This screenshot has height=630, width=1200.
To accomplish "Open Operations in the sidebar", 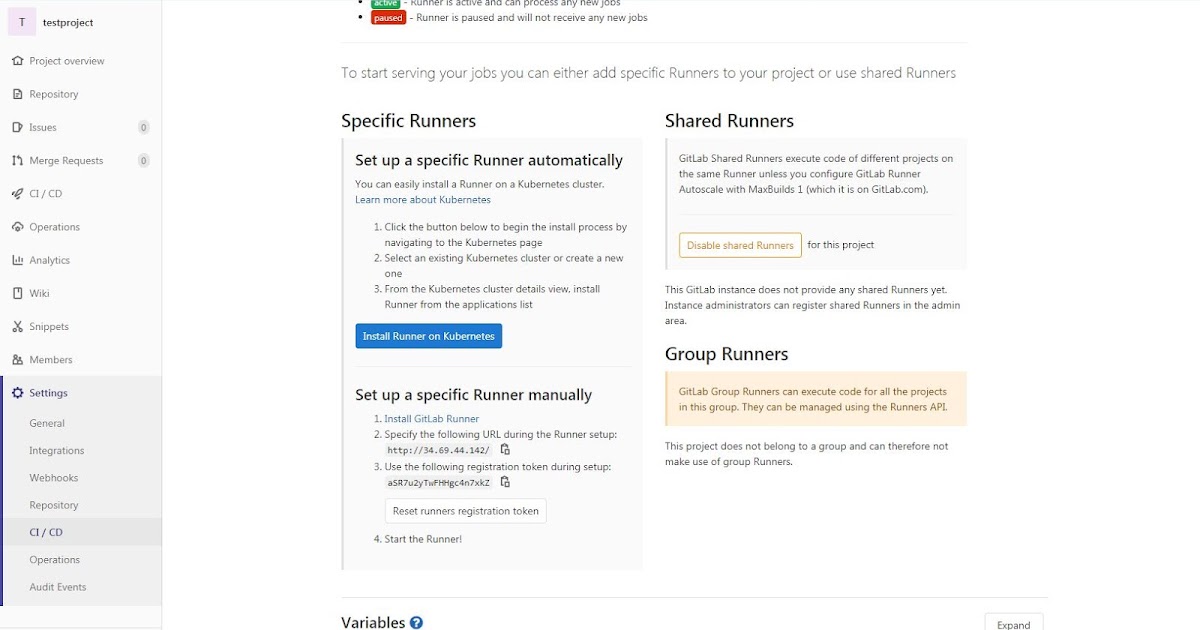I will 53,226.
